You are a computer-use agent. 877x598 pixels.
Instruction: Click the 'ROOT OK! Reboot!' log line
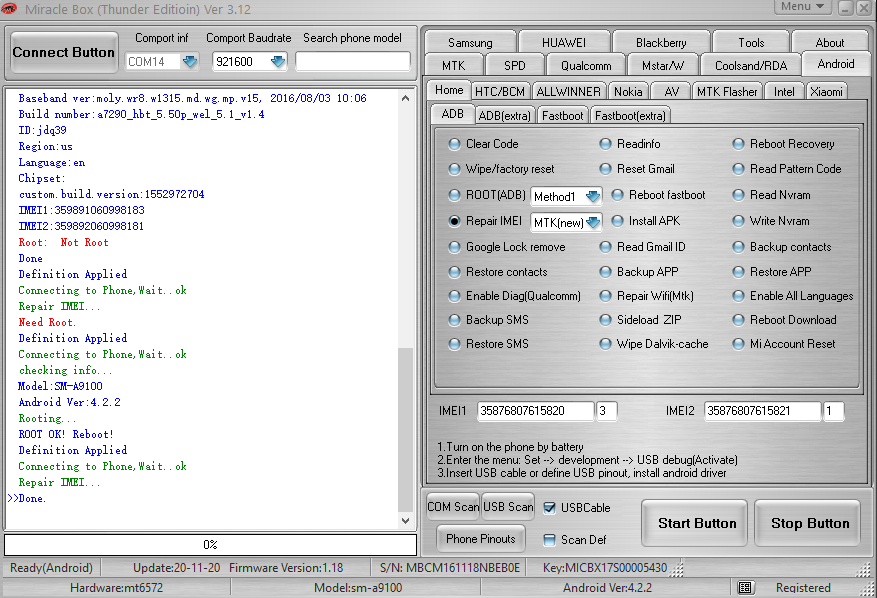pos(66,434)
